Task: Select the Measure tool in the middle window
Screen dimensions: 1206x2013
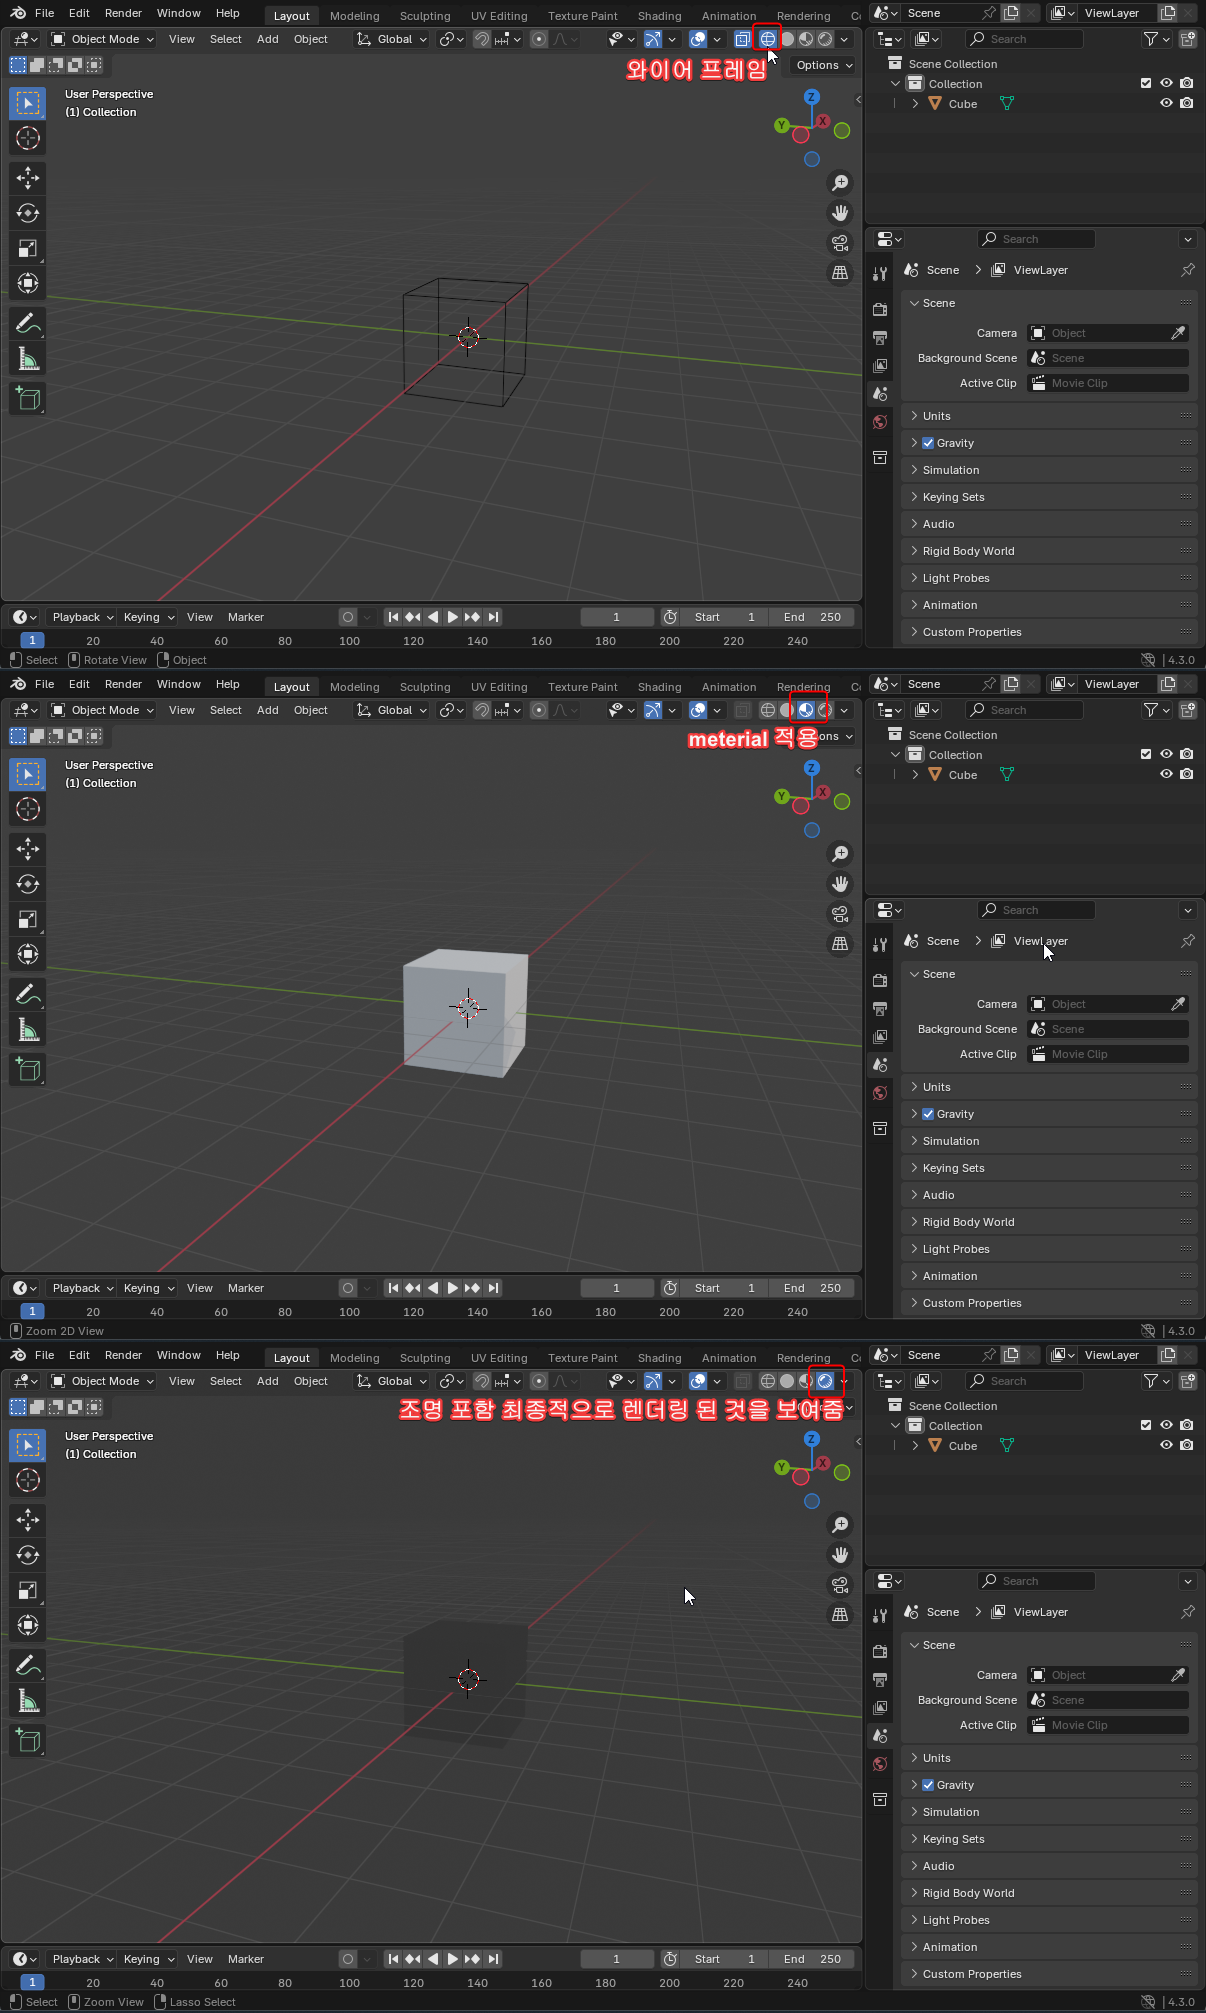Action: coord(28,1029)
